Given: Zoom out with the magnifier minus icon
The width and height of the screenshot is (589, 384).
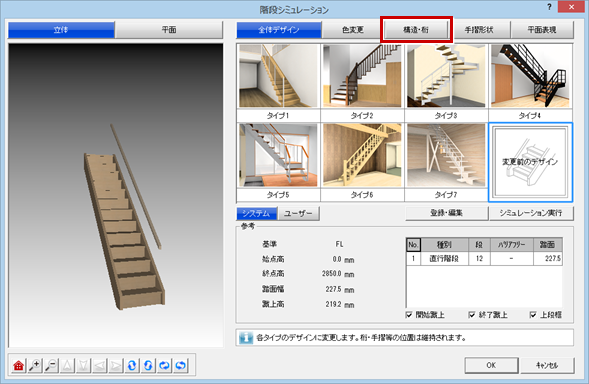Looking at the screenshot, I should [51, 365].
